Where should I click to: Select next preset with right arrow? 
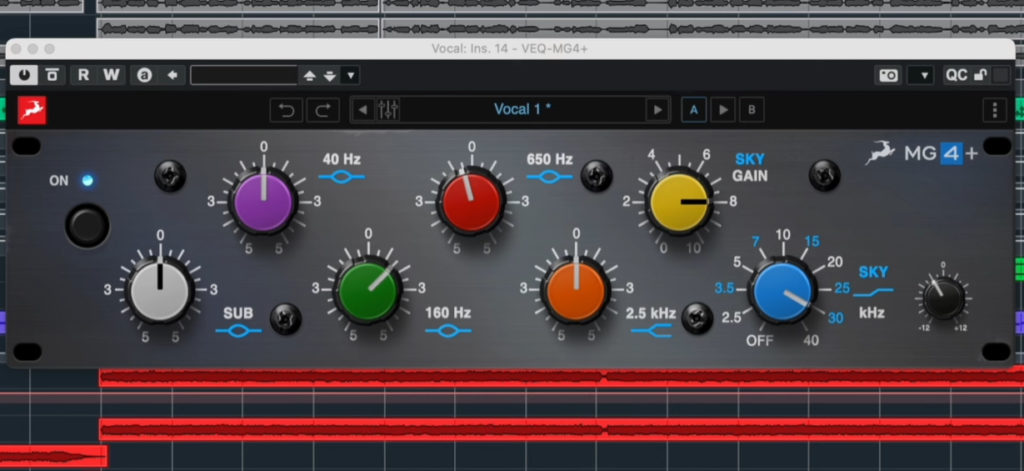pyautogui.click(x=657, y=109)
